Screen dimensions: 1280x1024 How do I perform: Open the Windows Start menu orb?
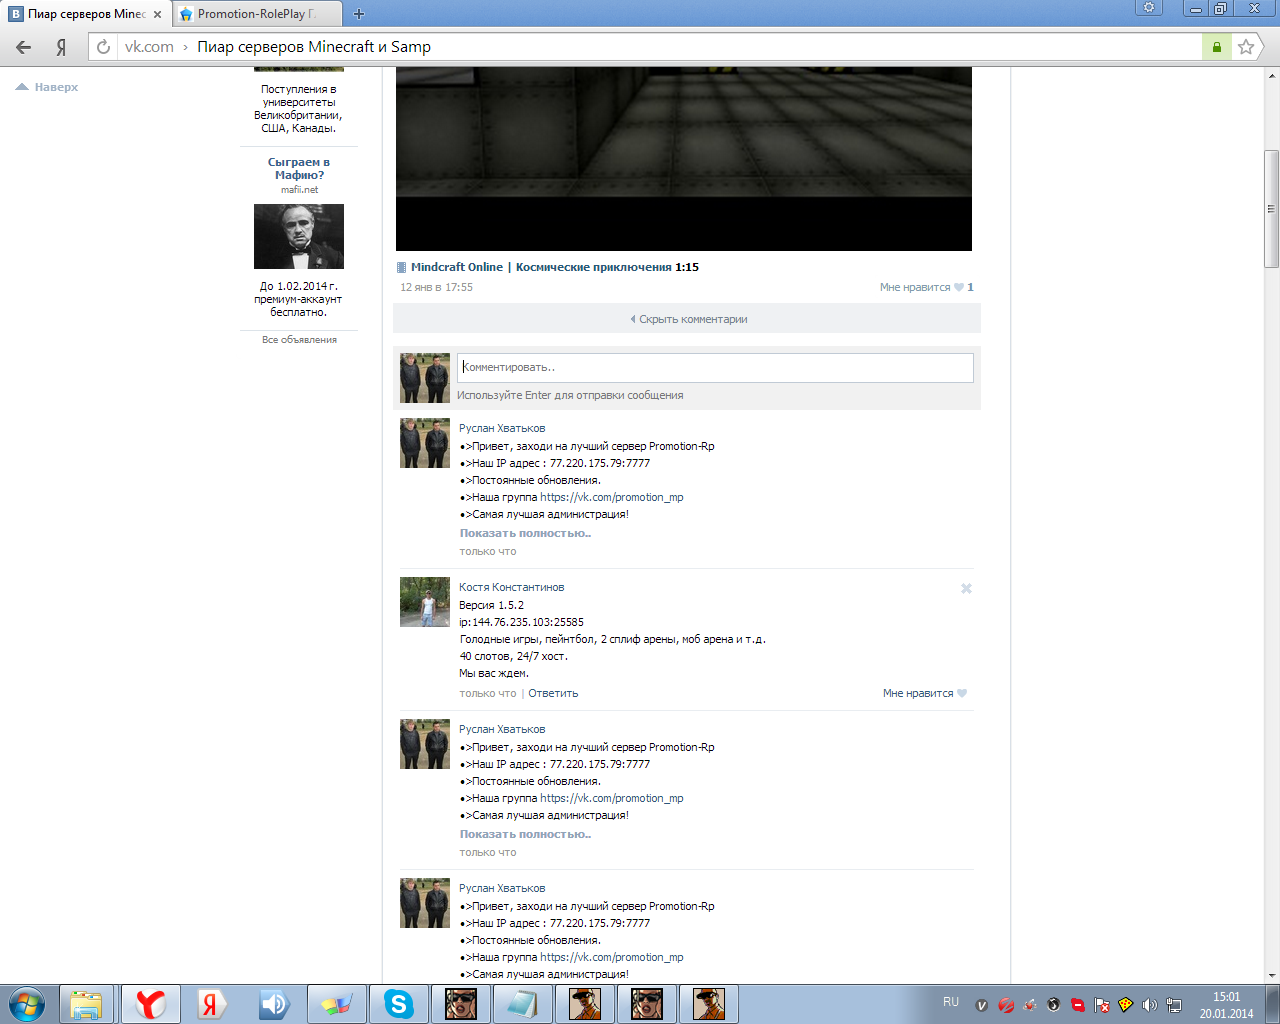(27, 1004)
